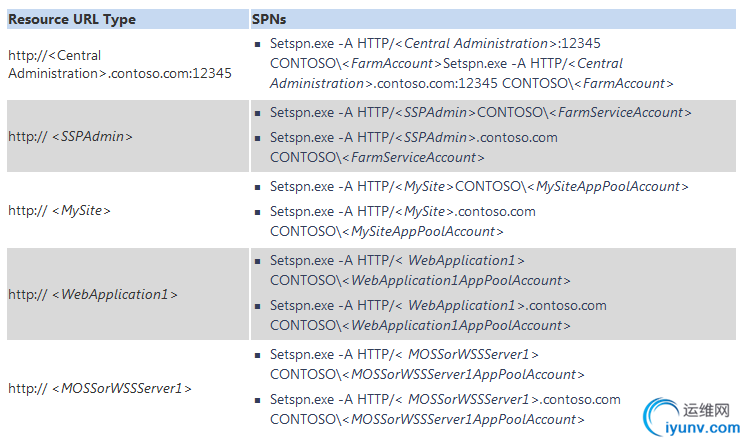Click the Setspn command for Central Administration :12345
Screen dimensions: 746x444
tap(471, 63)
